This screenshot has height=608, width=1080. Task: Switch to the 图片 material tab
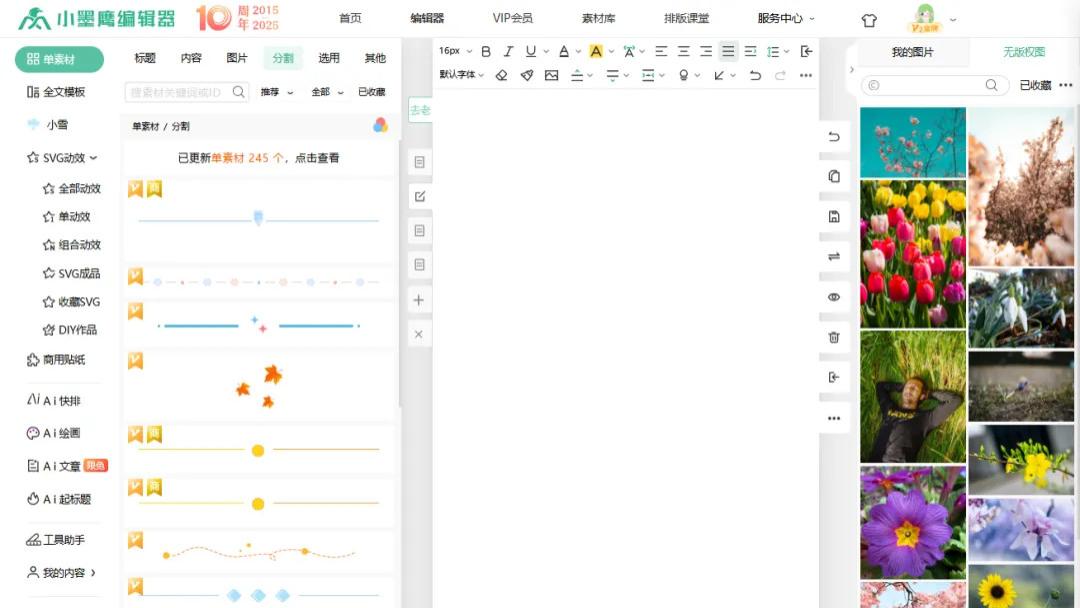point(236,58)
